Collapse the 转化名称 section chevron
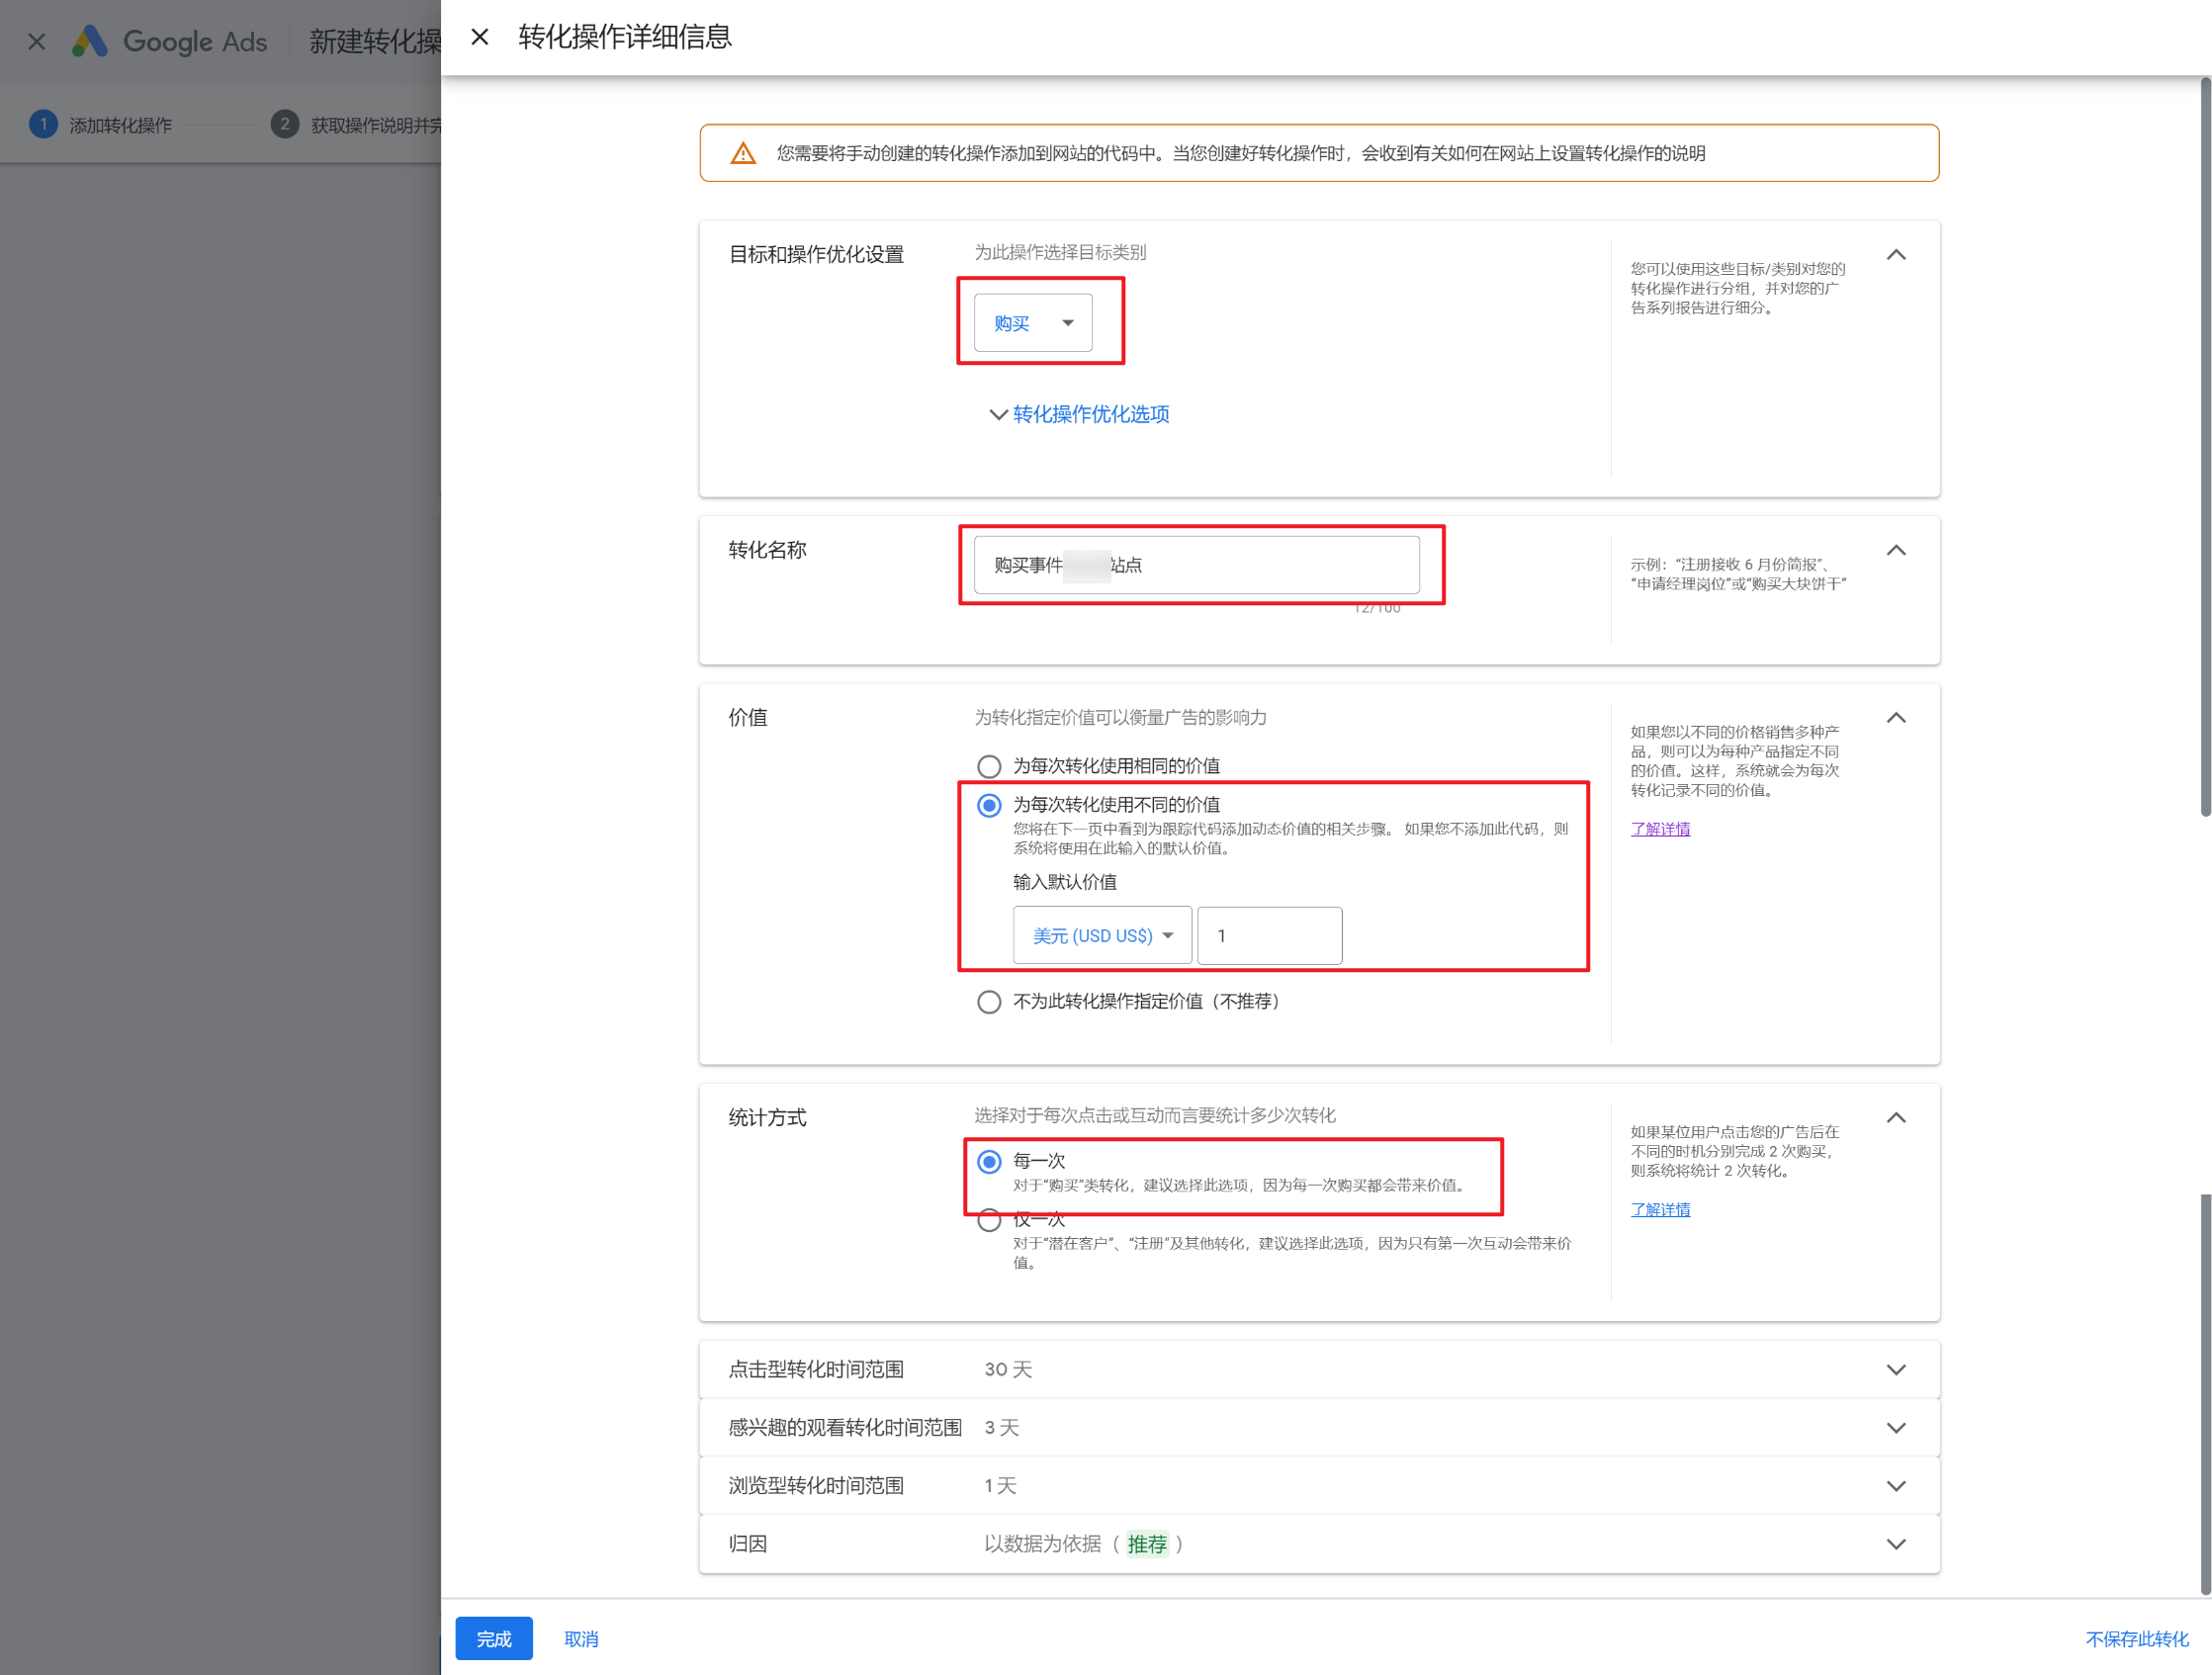 click(1895, 550)
